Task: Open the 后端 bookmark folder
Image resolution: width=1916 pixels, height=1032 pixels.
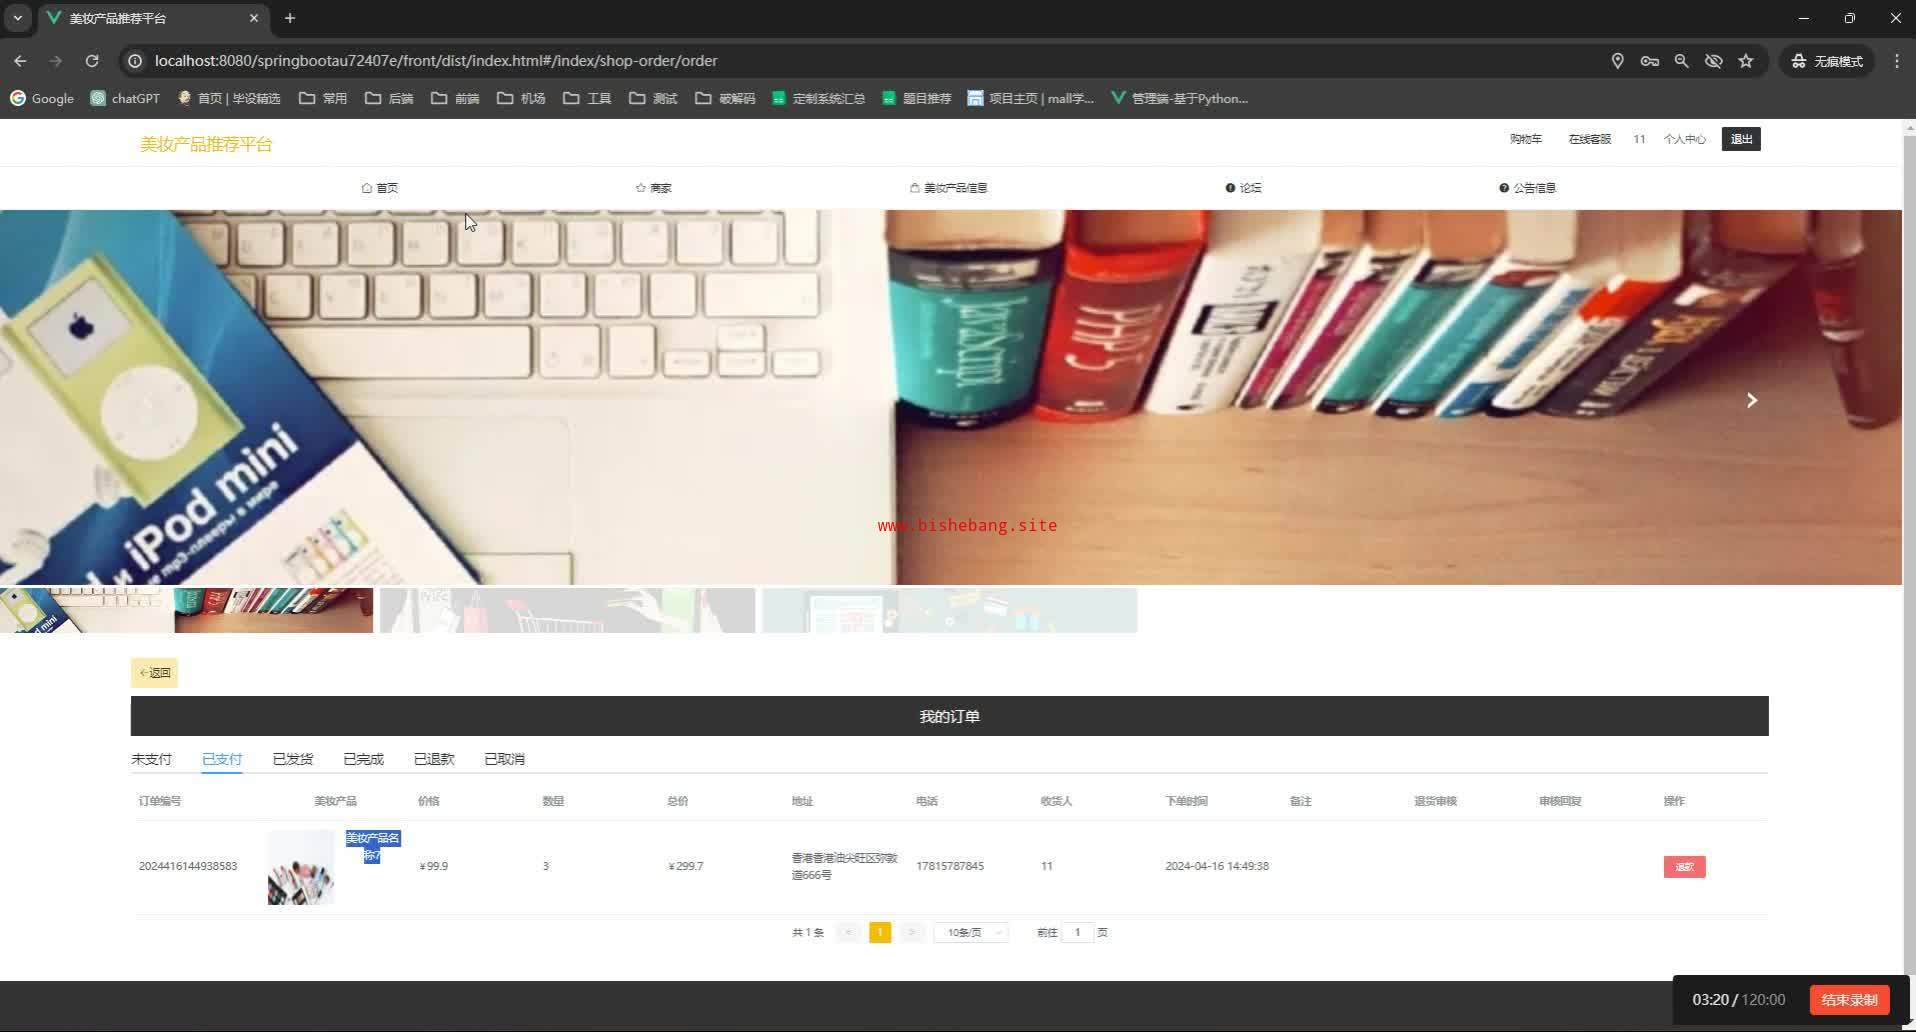Action: pyautogui.click(x=389, y=98)
